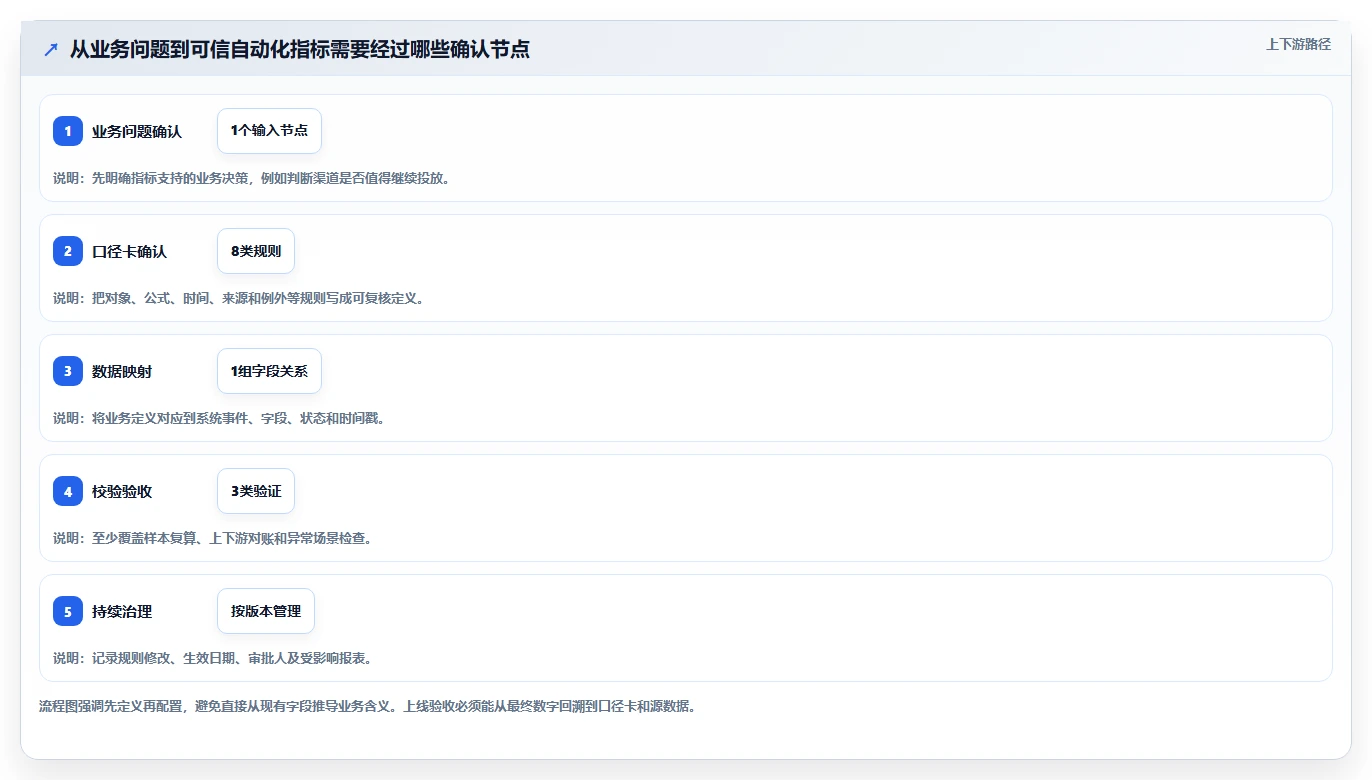
Task: Click the 8类规则 tag
Action: 256,251
